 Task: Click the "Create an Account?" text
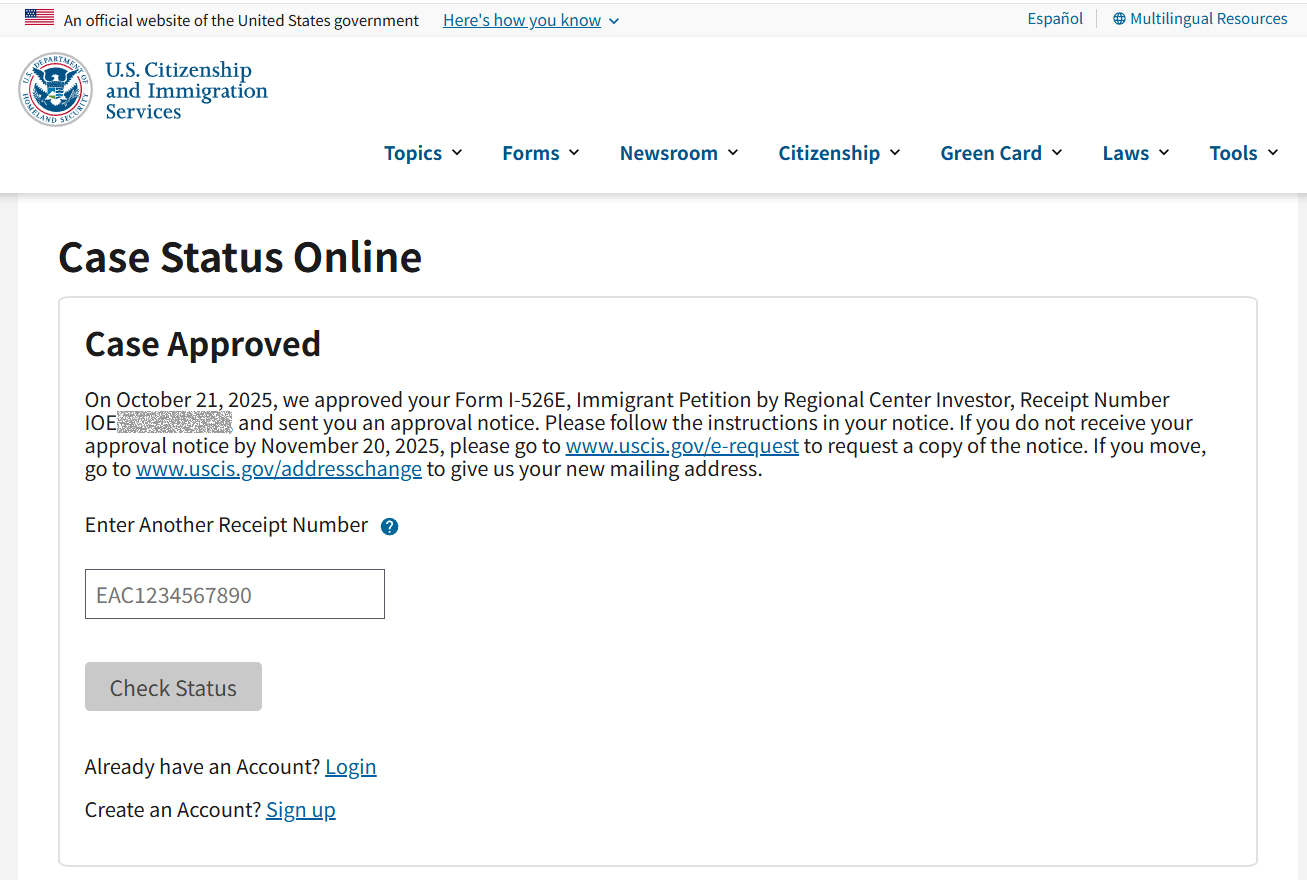(173, 810)
